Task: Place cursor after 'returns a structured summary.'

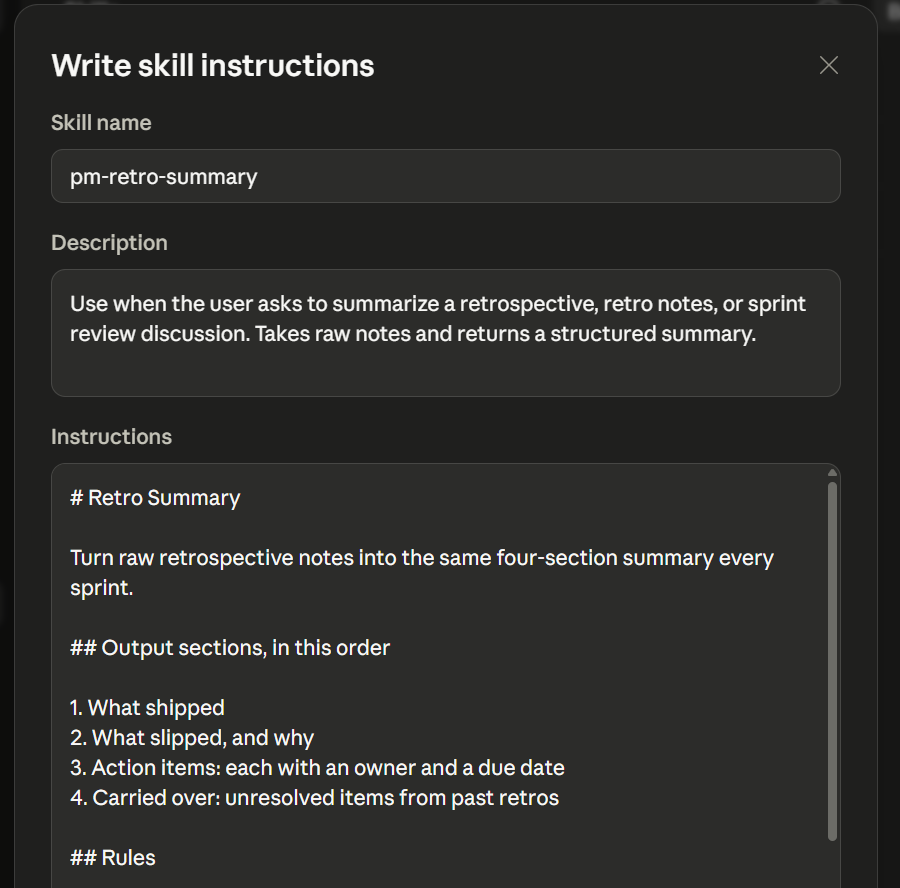Action: click(x=757, y=334)
